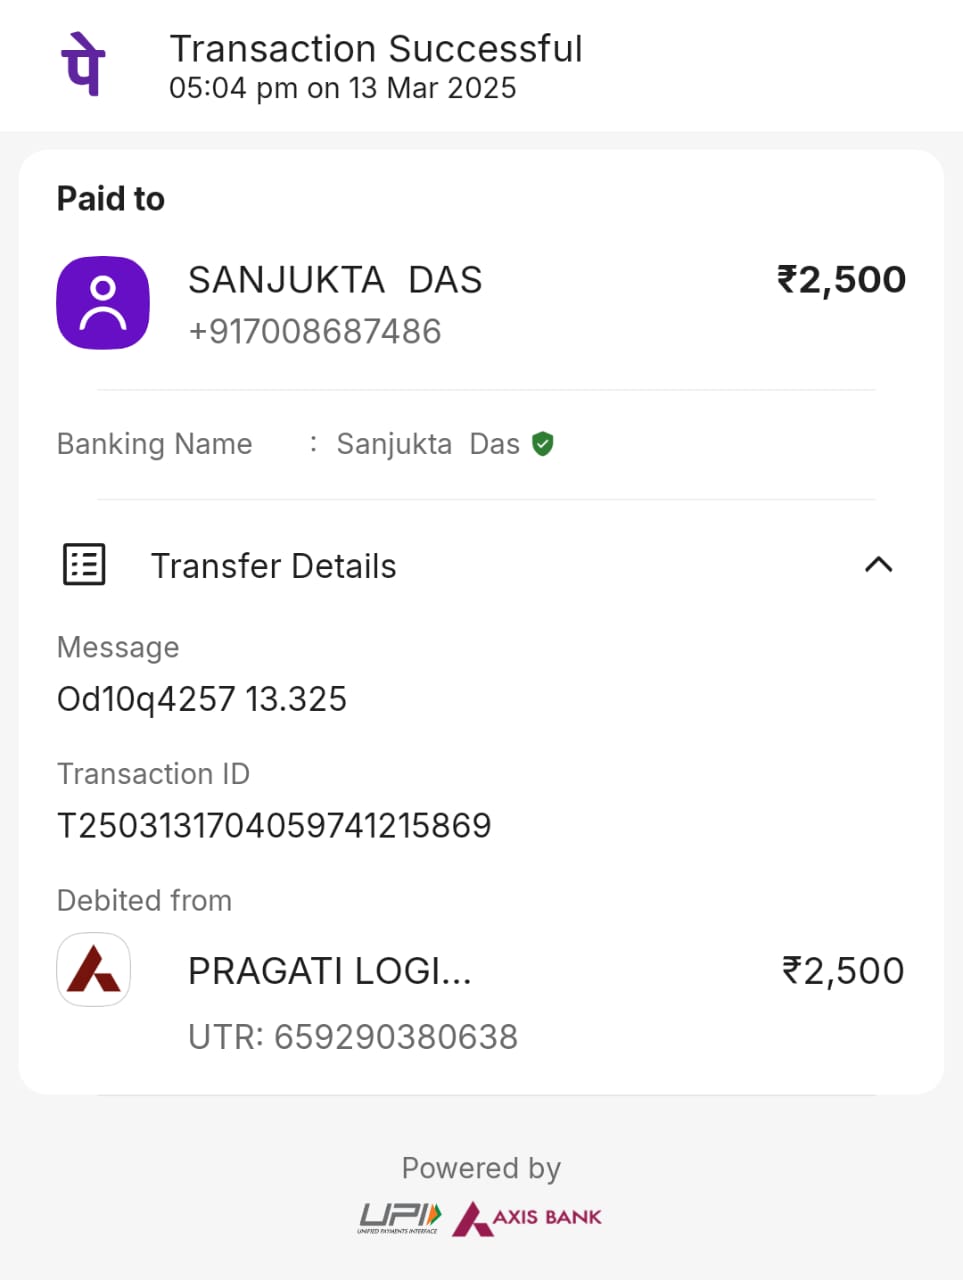Screen dimensions: 963x1280
Task: Click the Transfer Details list icon
Action: (x=84, y=565)
